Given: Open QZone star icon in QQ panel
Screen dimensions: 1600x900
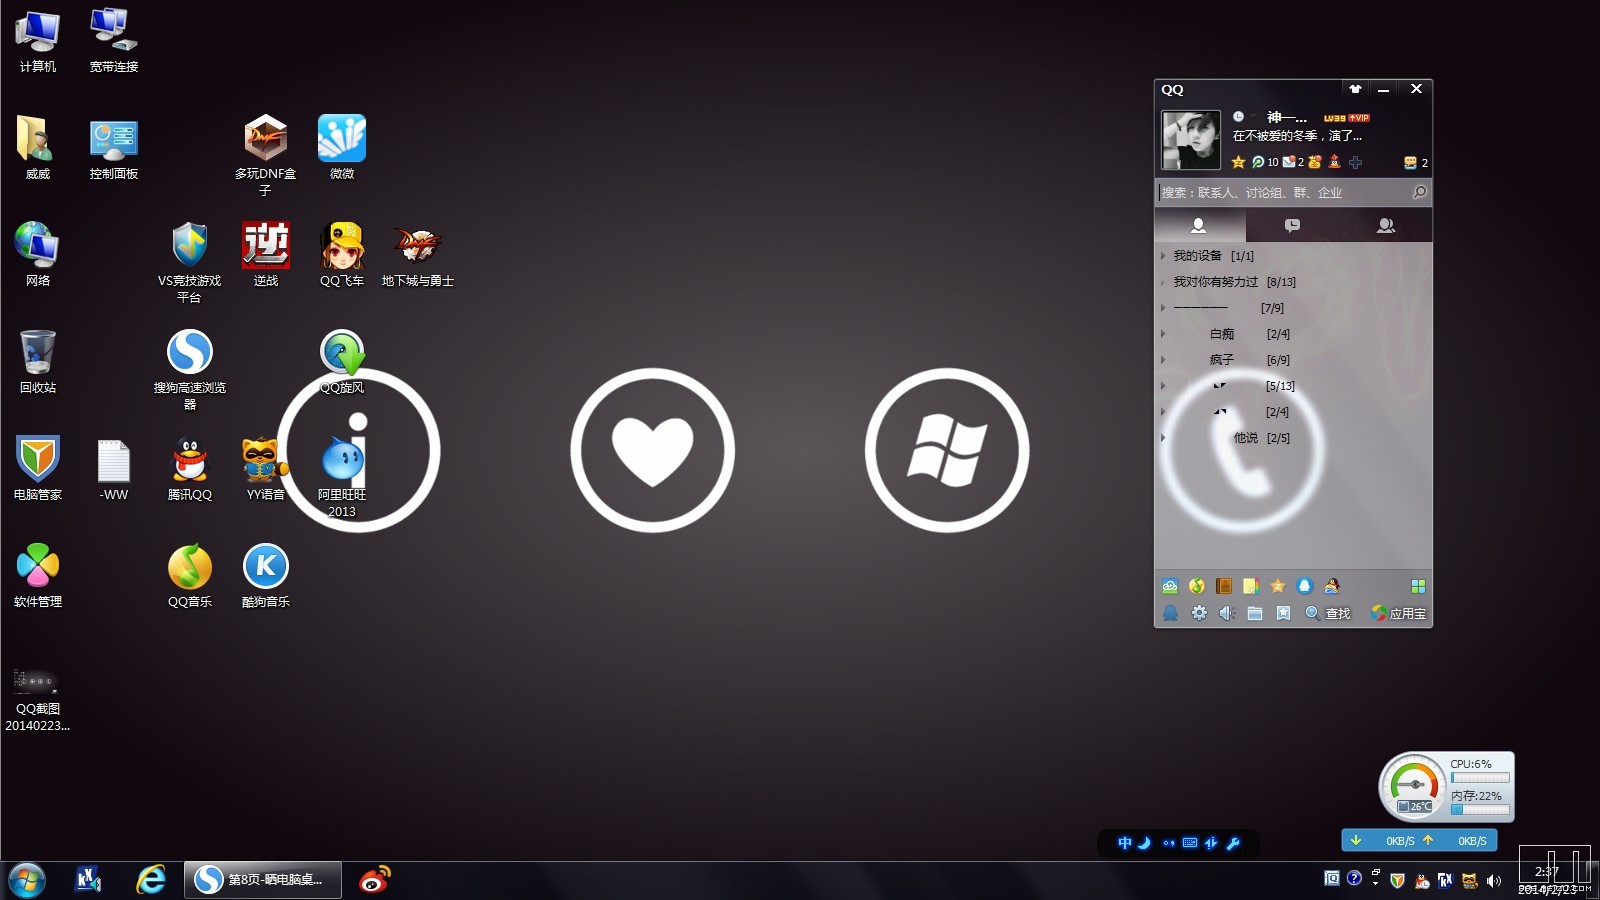Looking at the screenshot, I should coord(1238,162).
